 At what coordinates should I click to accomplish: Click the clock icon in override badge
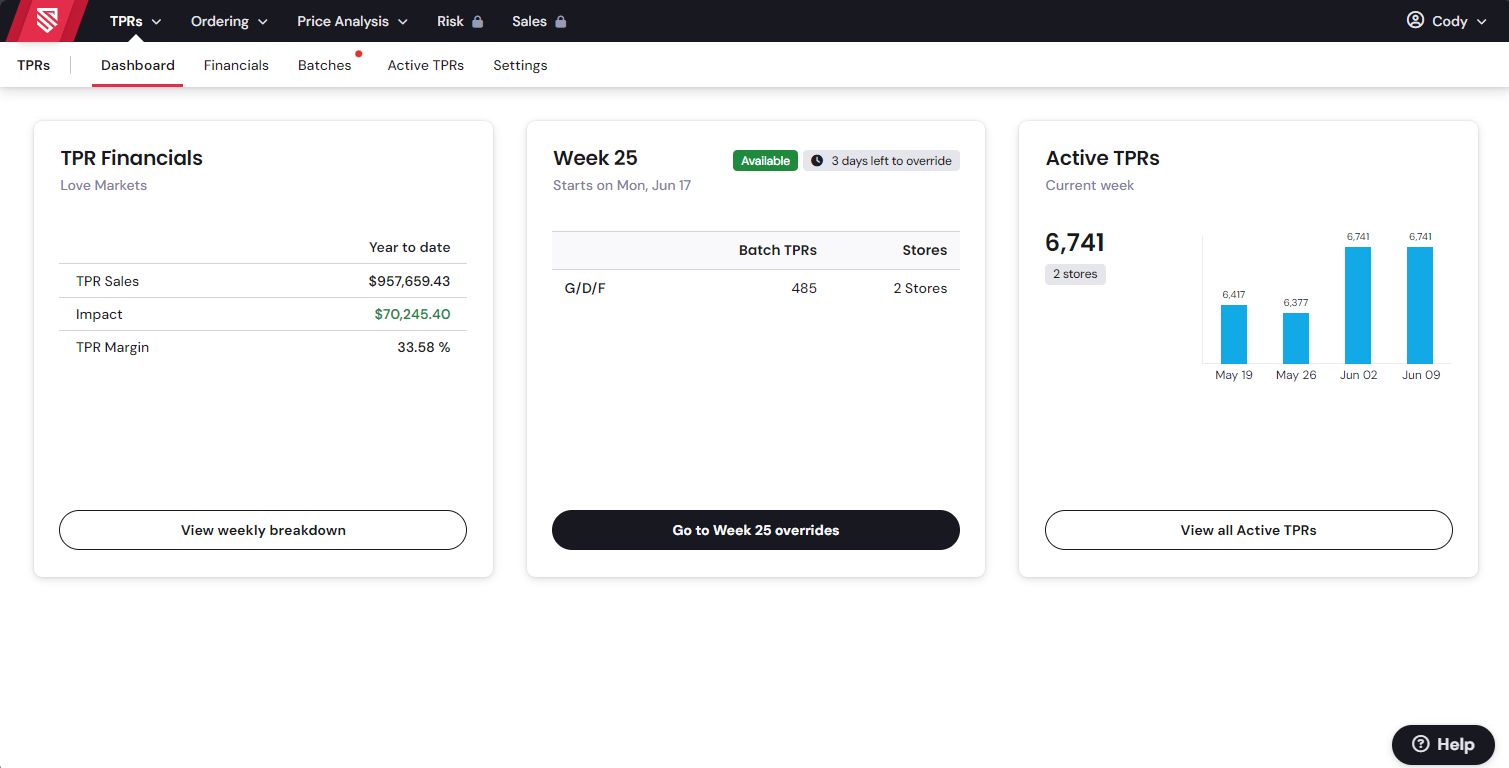point(817,161)
